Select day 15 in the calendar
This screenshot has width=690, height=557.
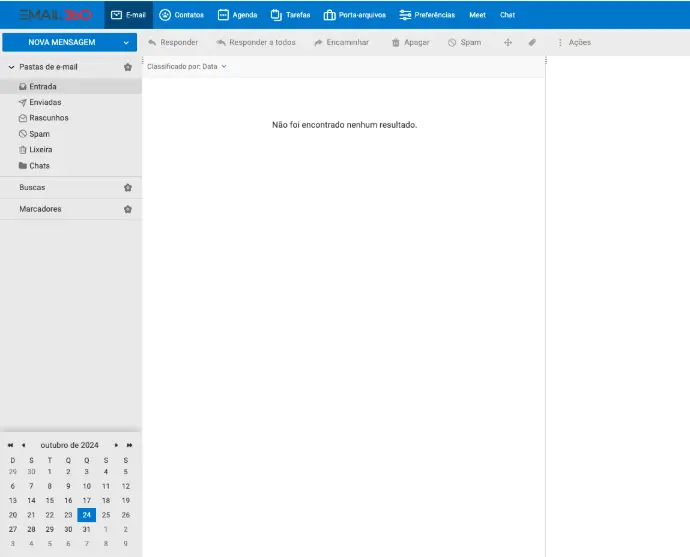[x=50, y=500]
